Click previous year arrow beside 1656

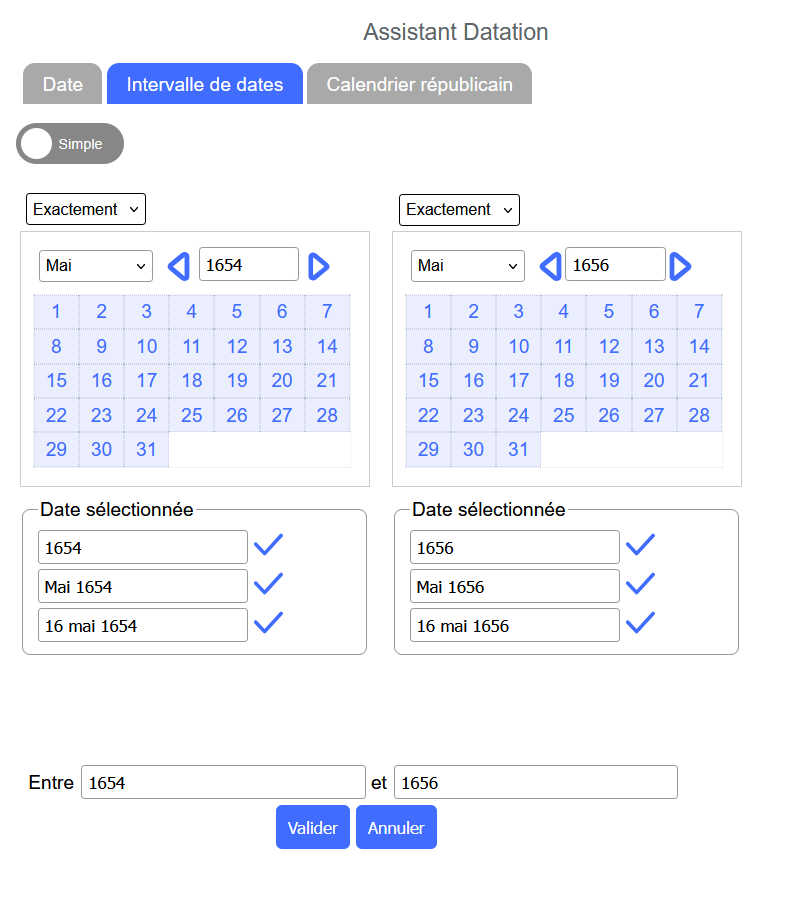point(550,266)
